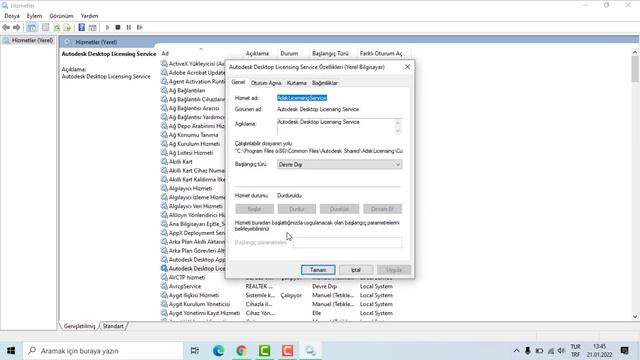The height and width of the screenshot is (360, 640).
Task: Open Google Chrome from the taskbar
Action: (241, 351)
